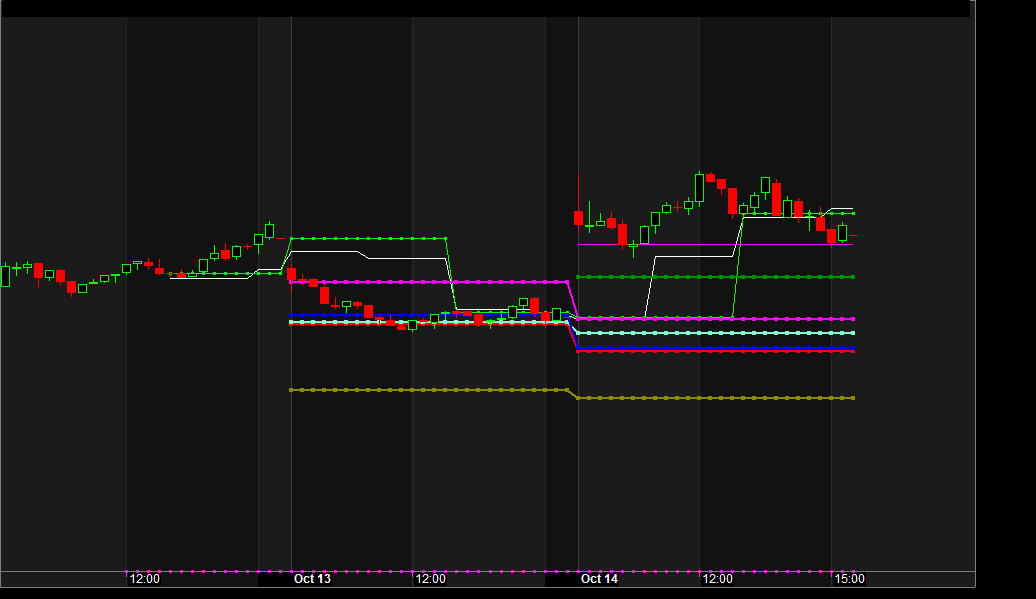
Task: Click the 12:00 label after Oct 14
Action: point(718,579)
